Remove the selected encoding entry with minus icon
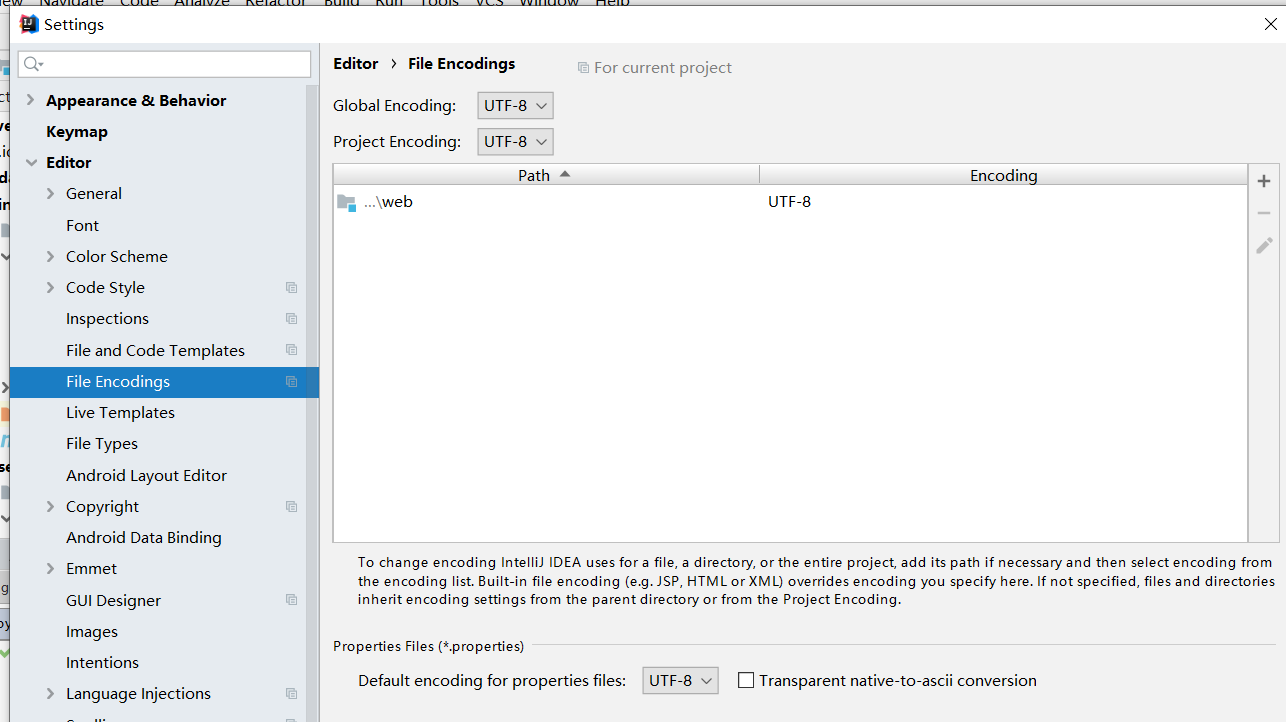 point(1264,213)
